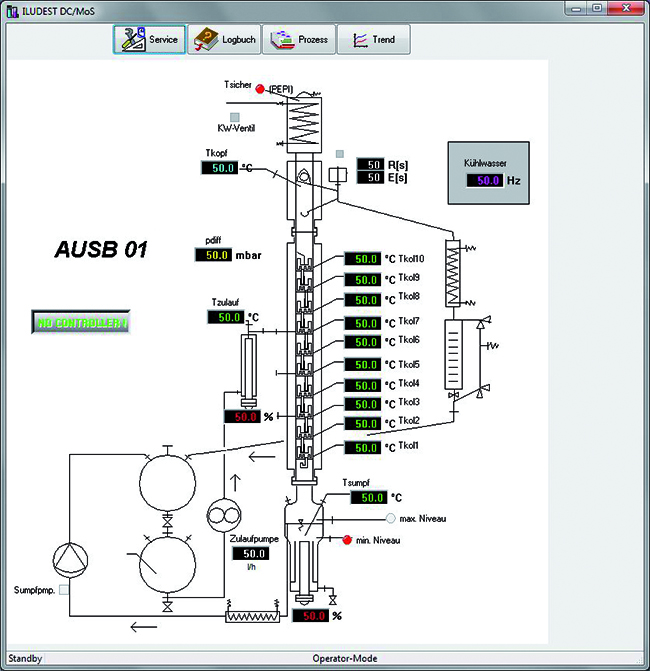Click the valve below distillate receiver
The width and height of the screenshot is (650, 671).
[x=454, y=395]
